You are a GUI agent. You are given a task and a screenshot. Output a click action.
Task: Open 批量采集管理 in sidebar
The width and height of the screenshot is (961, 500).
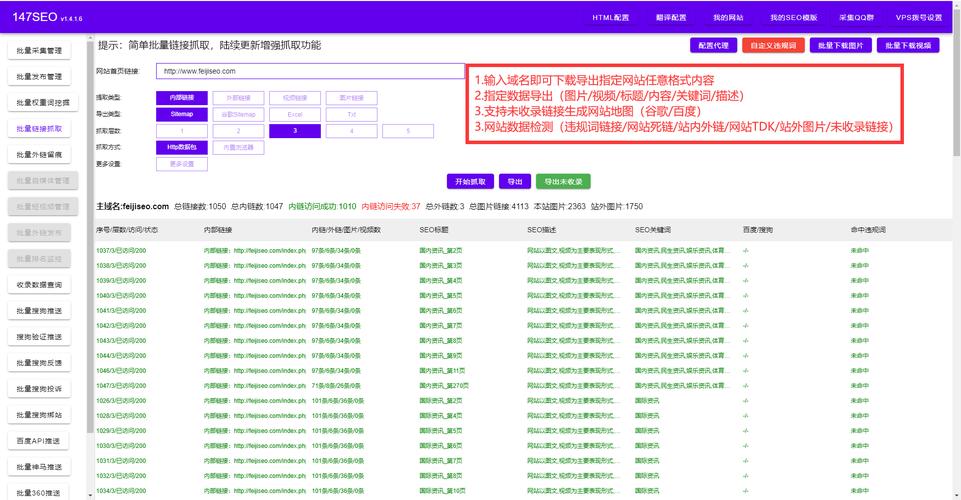(39, 51)
